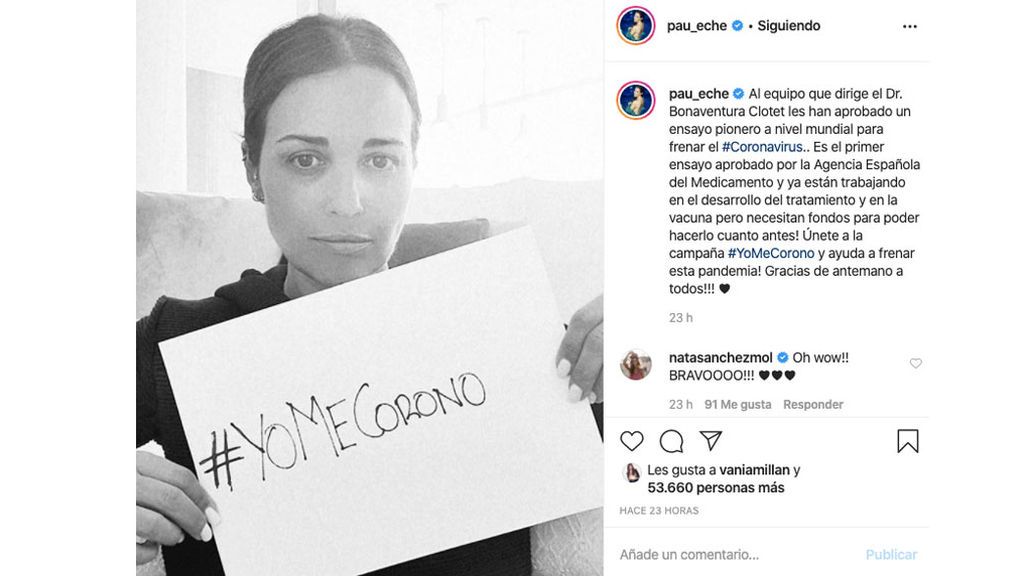Open natasanchezmol's avatar thumbnail
The width and height of the screenshot is (1024, 576).
(x=635, y=364)
